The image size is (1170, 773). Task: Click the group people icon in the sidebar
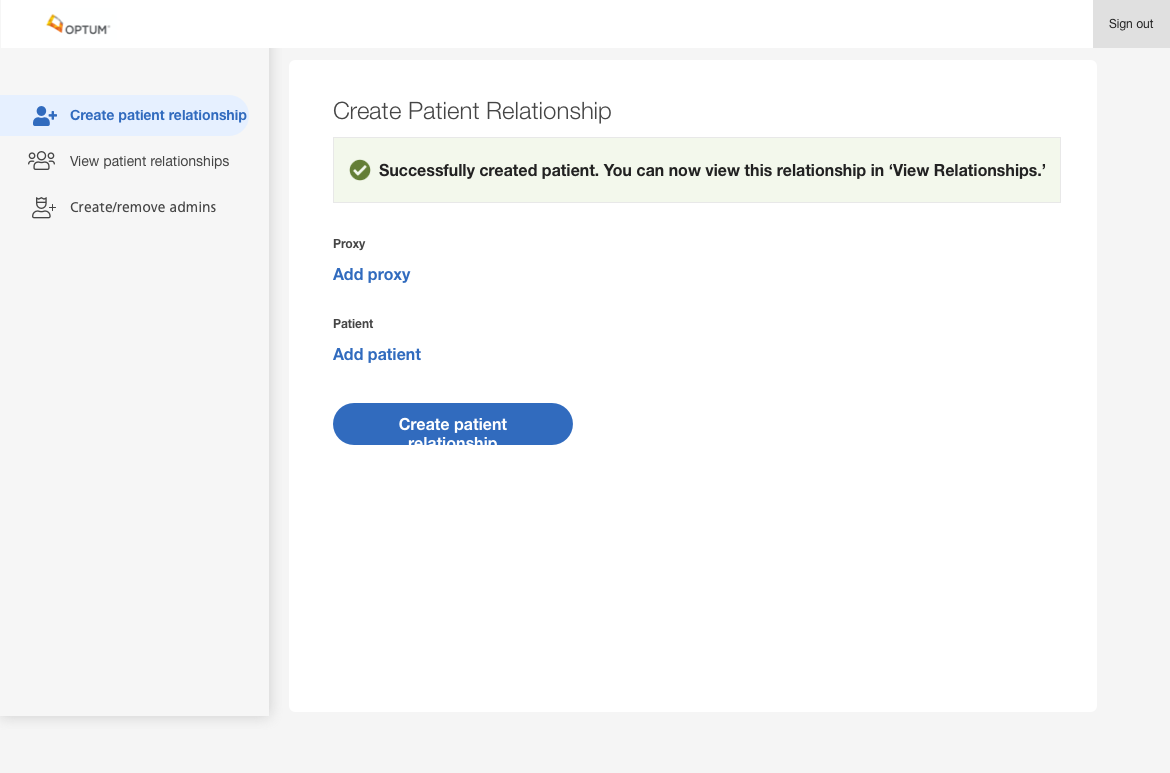pyautogui.click(x=41, y=161)
